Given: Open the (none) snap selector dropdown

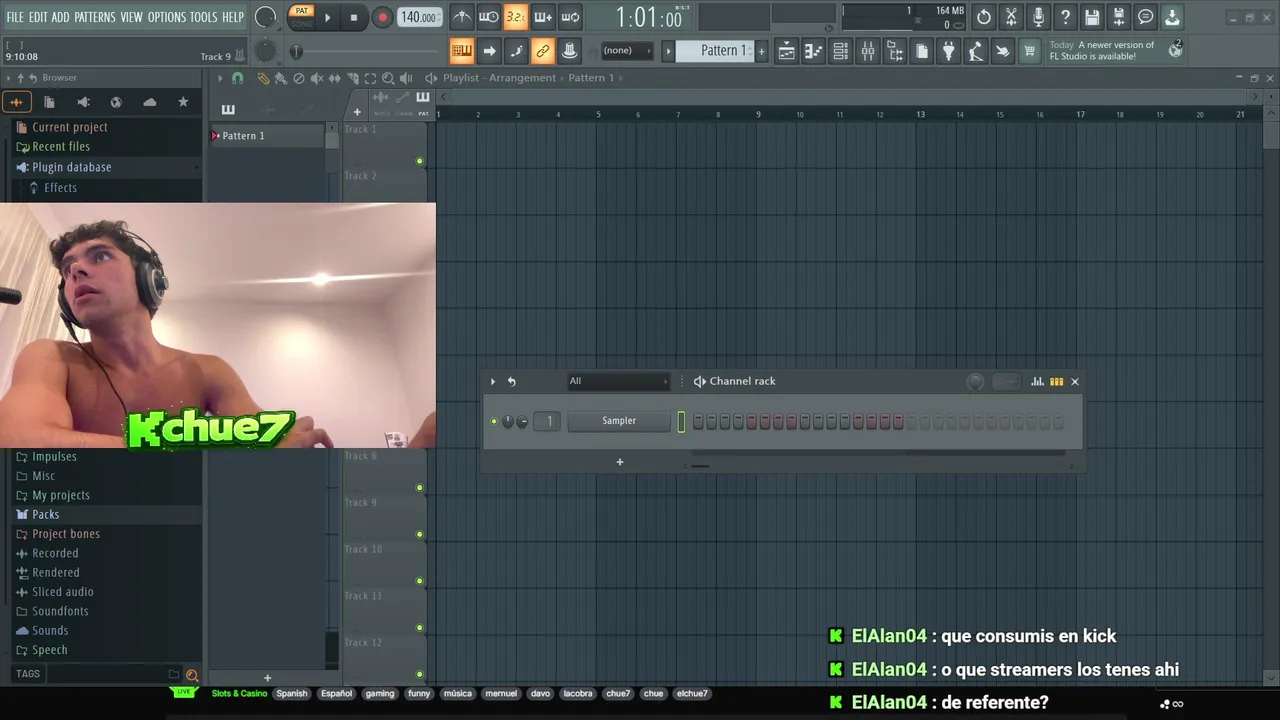Looking at the screenshot, I should tap(625, 51).
